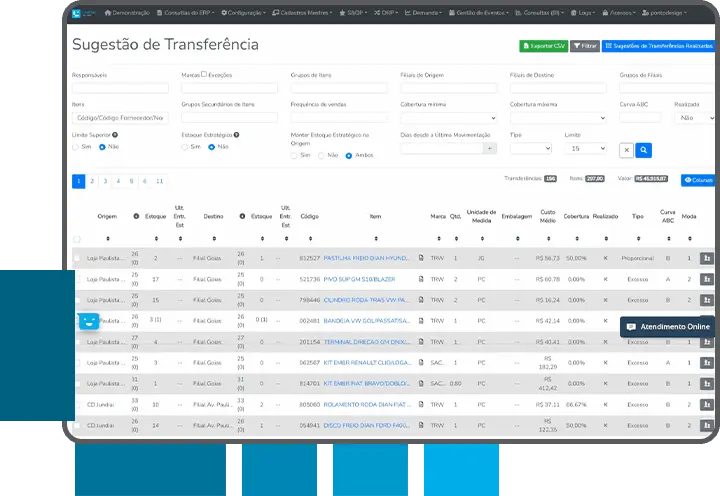This screenshot has width=720, height=496.
Task: Clear filters with the X button
Action: pos(626,150)
